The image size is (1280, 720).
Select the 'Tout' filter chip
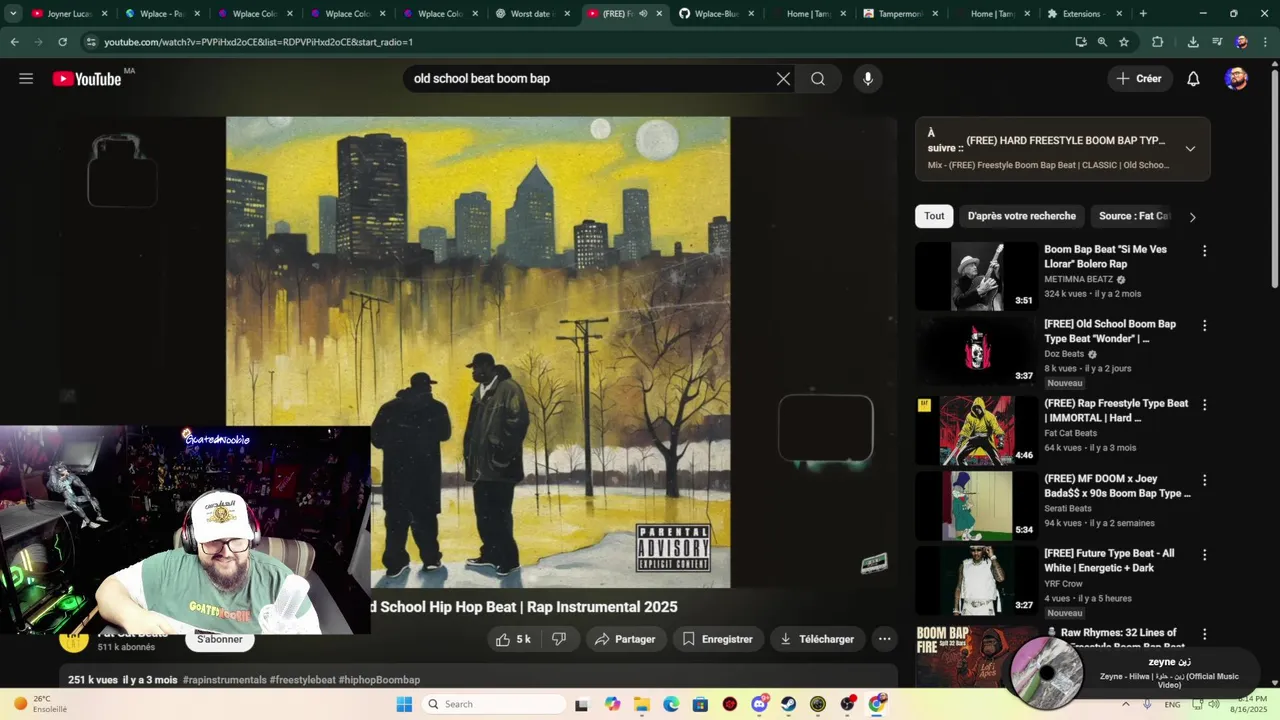tap(934, 216)
